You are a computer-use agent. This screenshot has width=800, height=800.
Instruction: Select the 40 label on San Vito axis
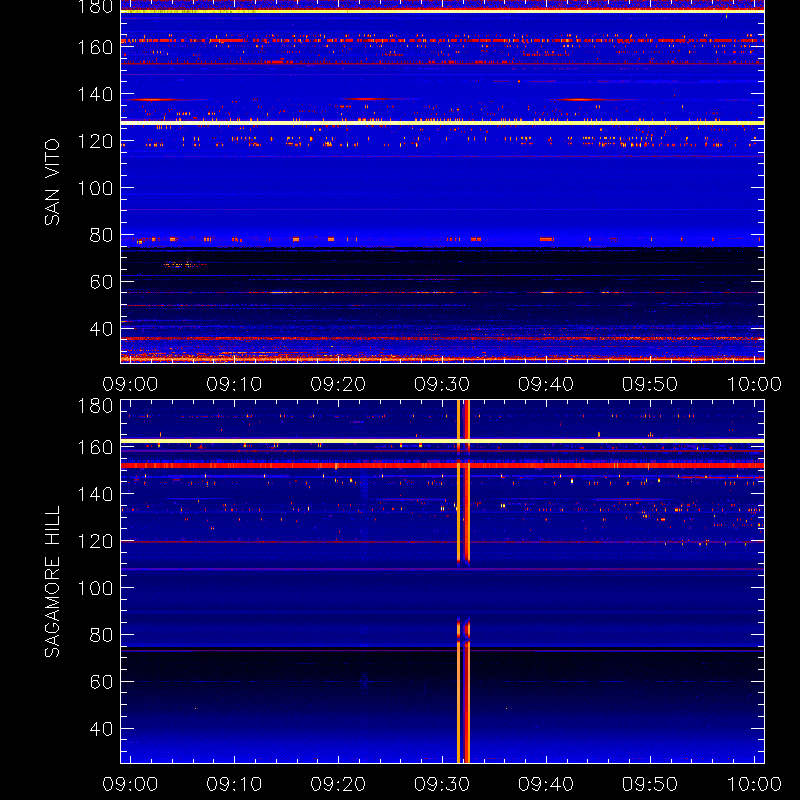(102, 329)
